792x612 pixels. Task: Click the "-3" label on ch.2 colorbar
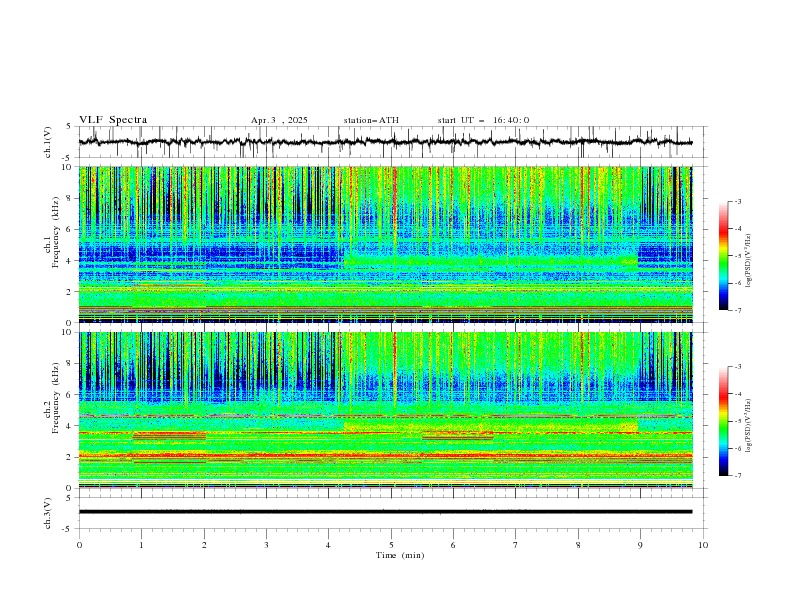pos(738,367)
